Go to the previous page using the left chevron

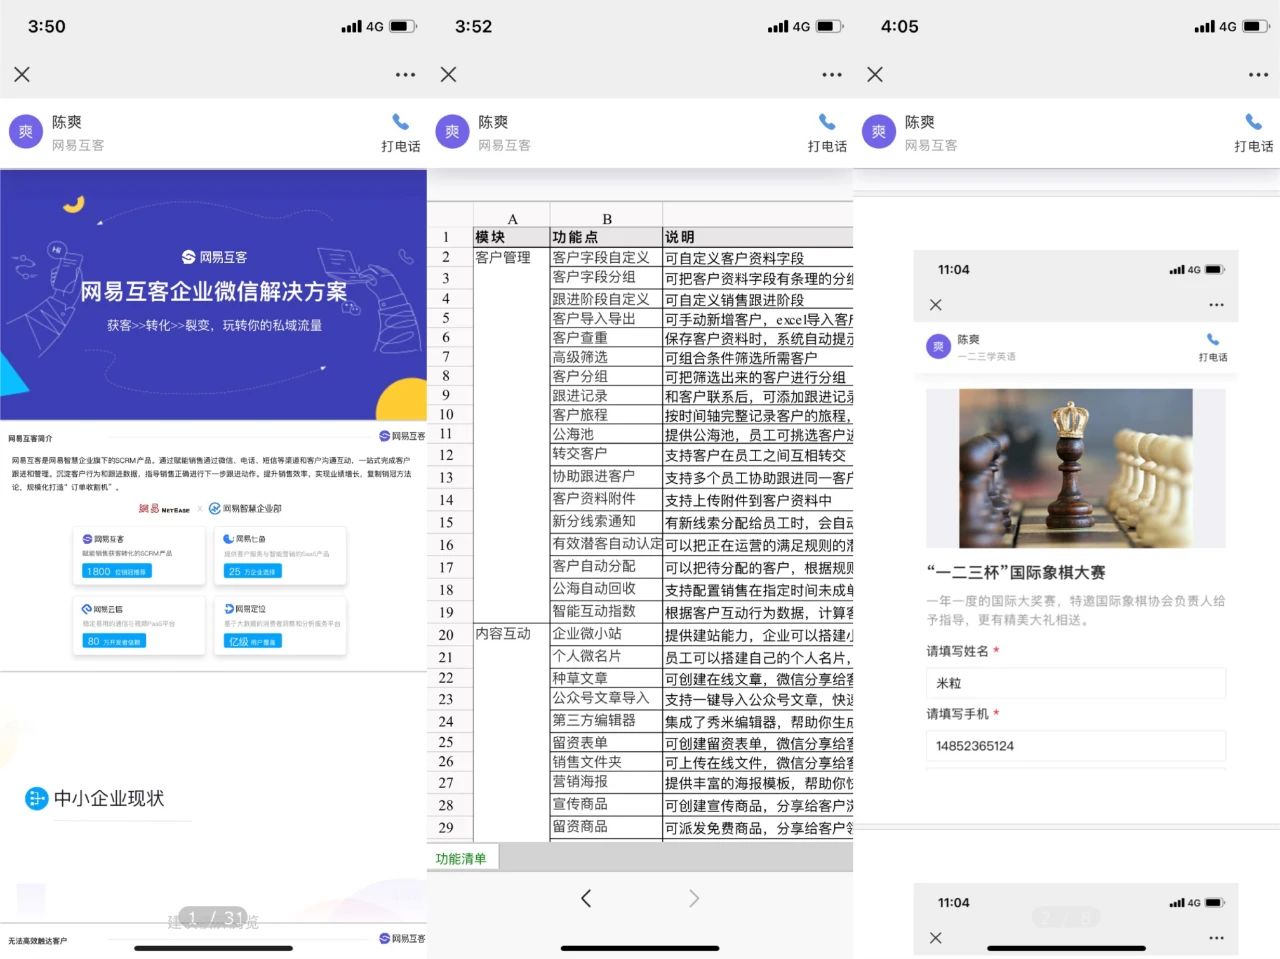click(586, 898)
